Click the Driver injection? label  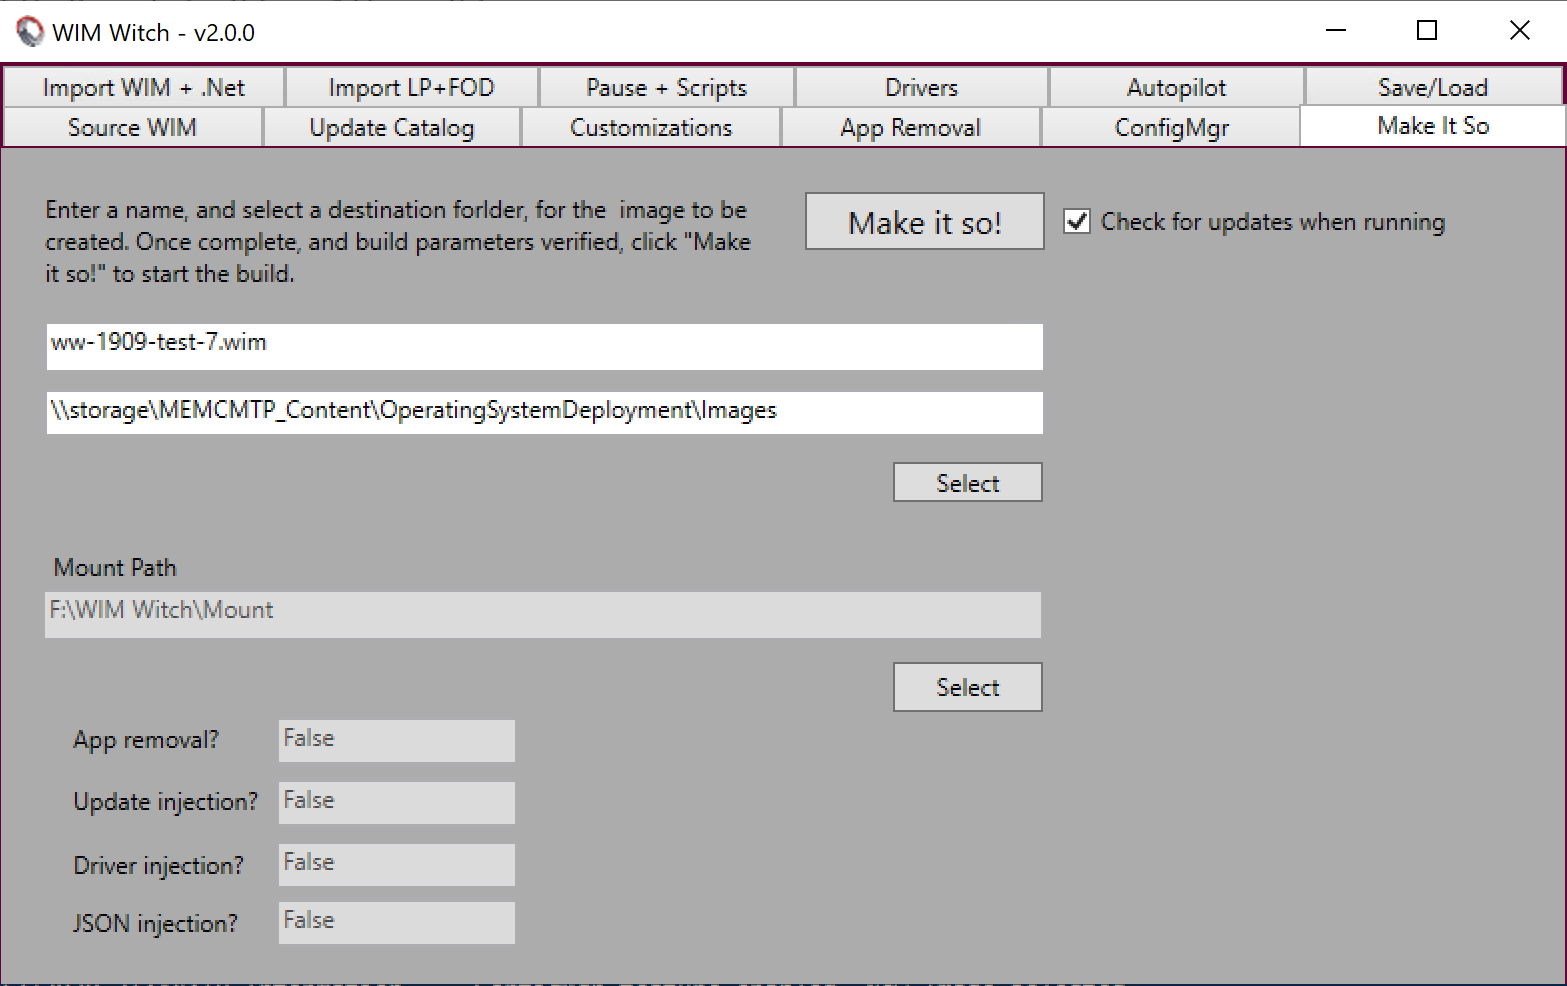coord(159,866)
